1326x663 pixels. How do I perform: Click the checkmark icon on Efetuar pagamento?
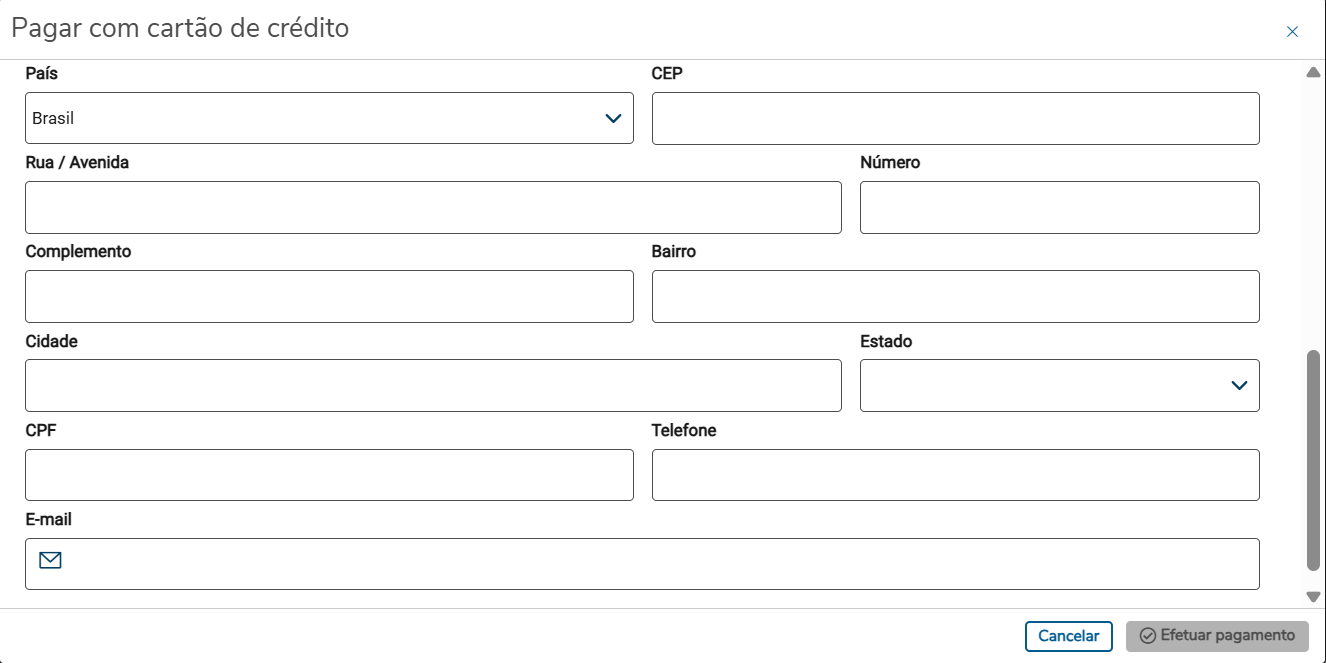point(1148,636)
